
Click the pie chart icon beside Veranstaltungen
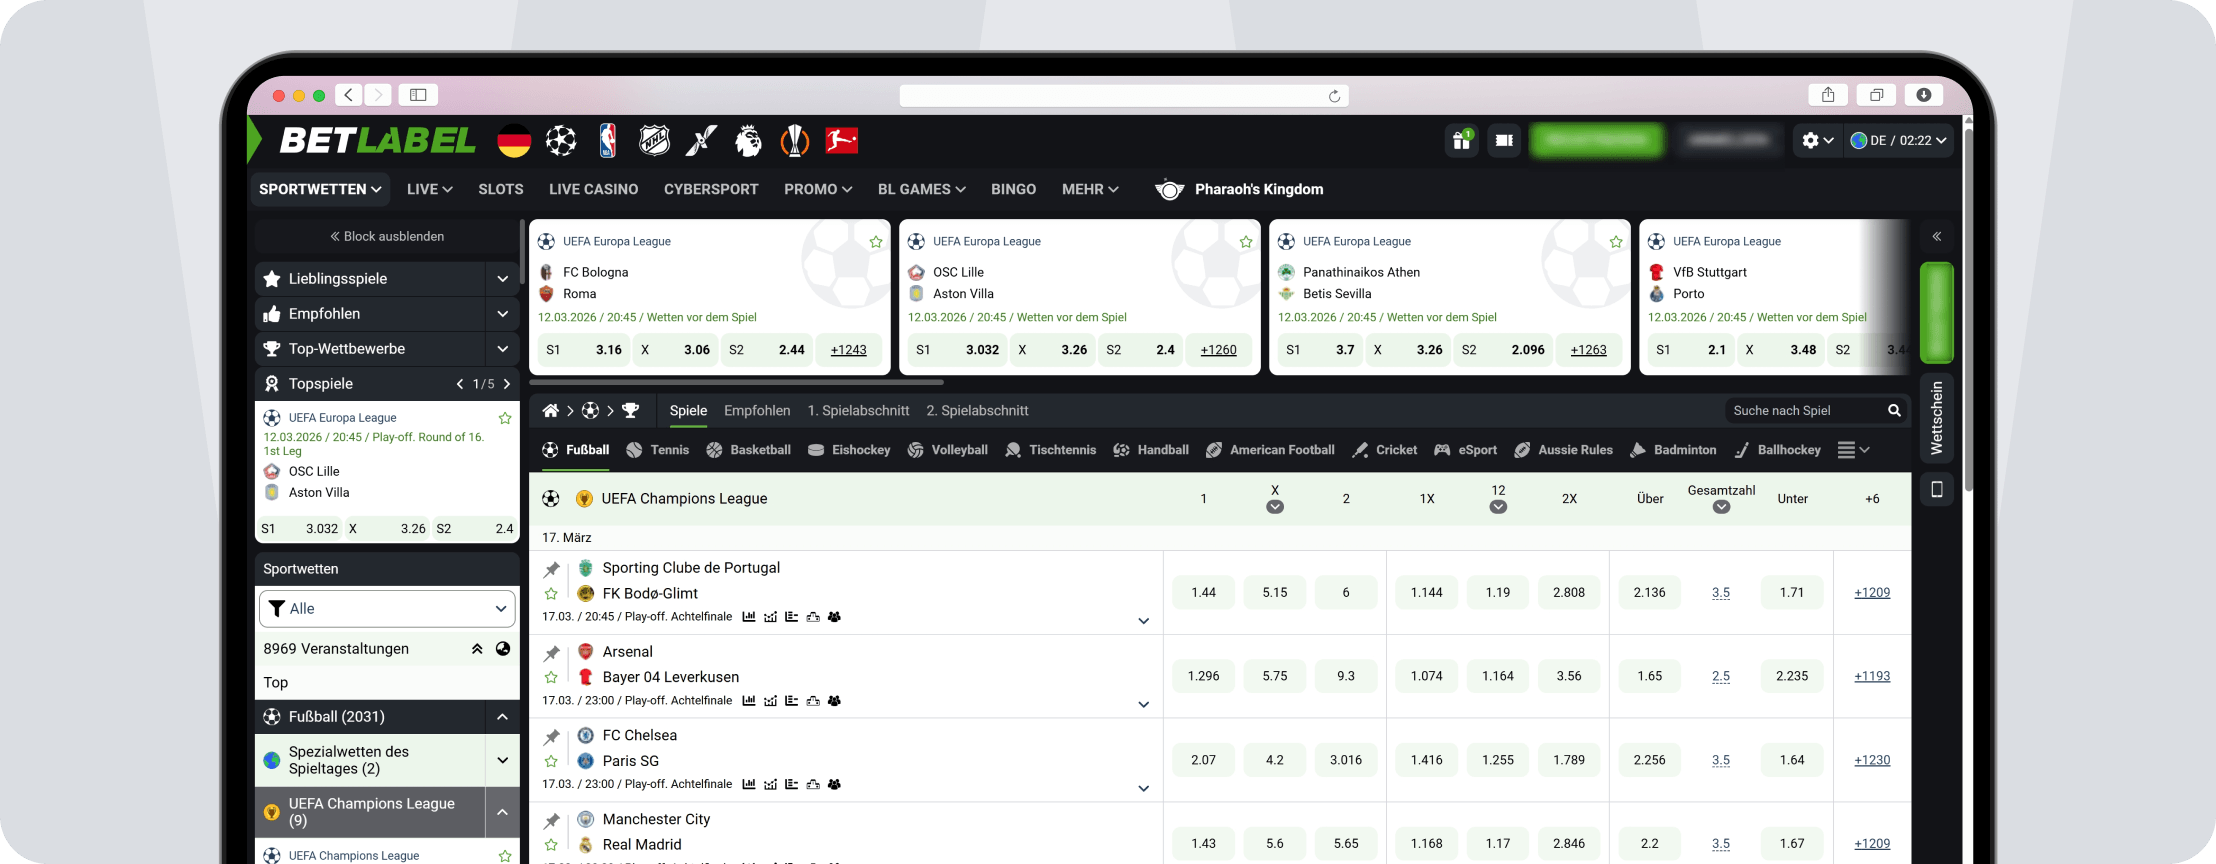click(503, 649)
